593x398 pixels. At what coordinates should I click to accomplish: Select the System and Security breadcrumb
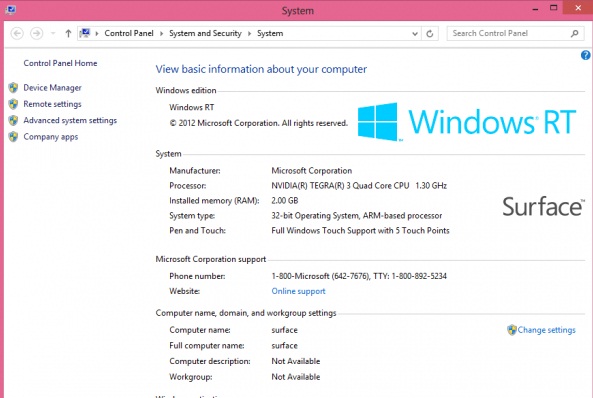[205, 33]
